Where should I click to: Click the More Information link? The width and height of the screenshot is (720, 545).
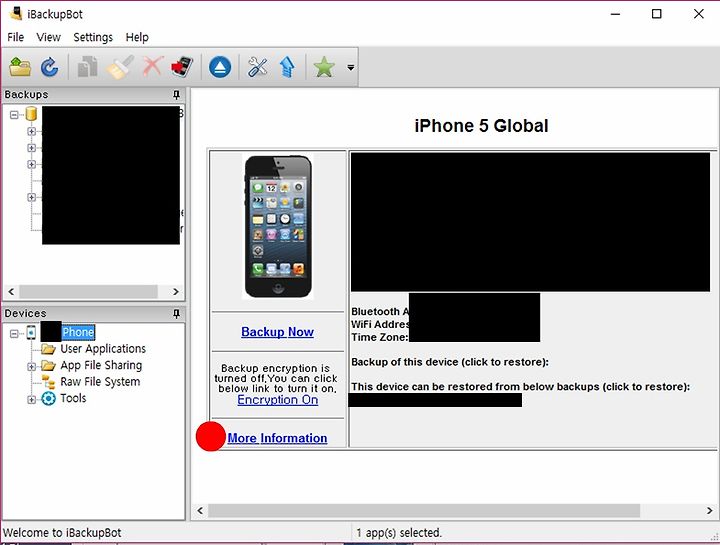click(x=277, y=438)
